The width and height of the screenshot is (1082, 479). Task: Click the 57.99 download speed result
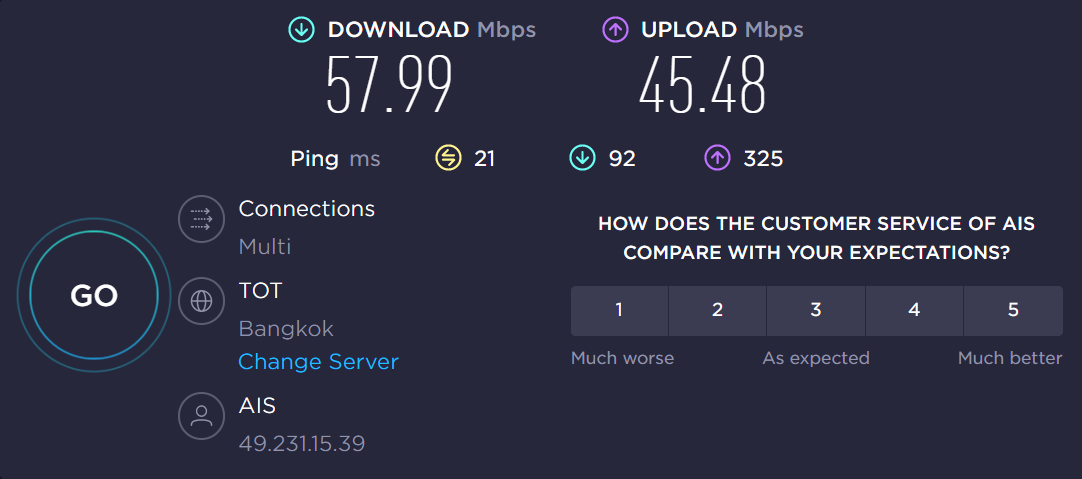coord(389,85)
